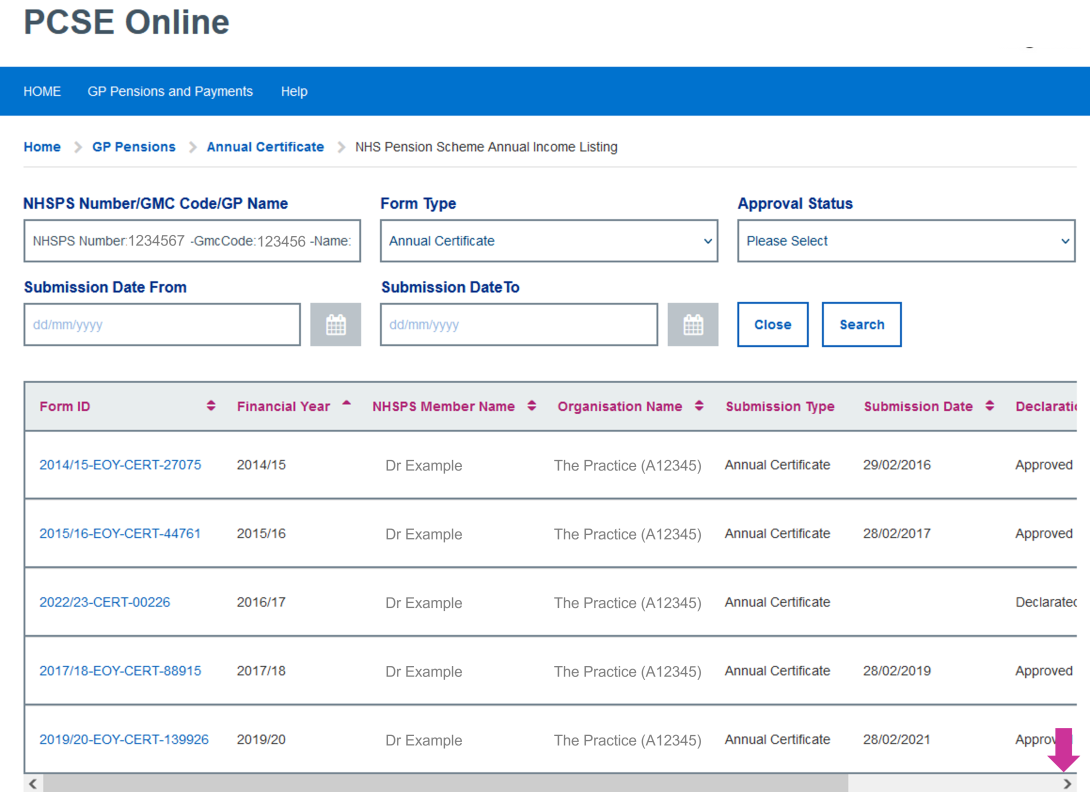The width and height of the screenshot is (1090, 792).
Task: Change Form Type from Annual Certificate
Action: (706, 241)
